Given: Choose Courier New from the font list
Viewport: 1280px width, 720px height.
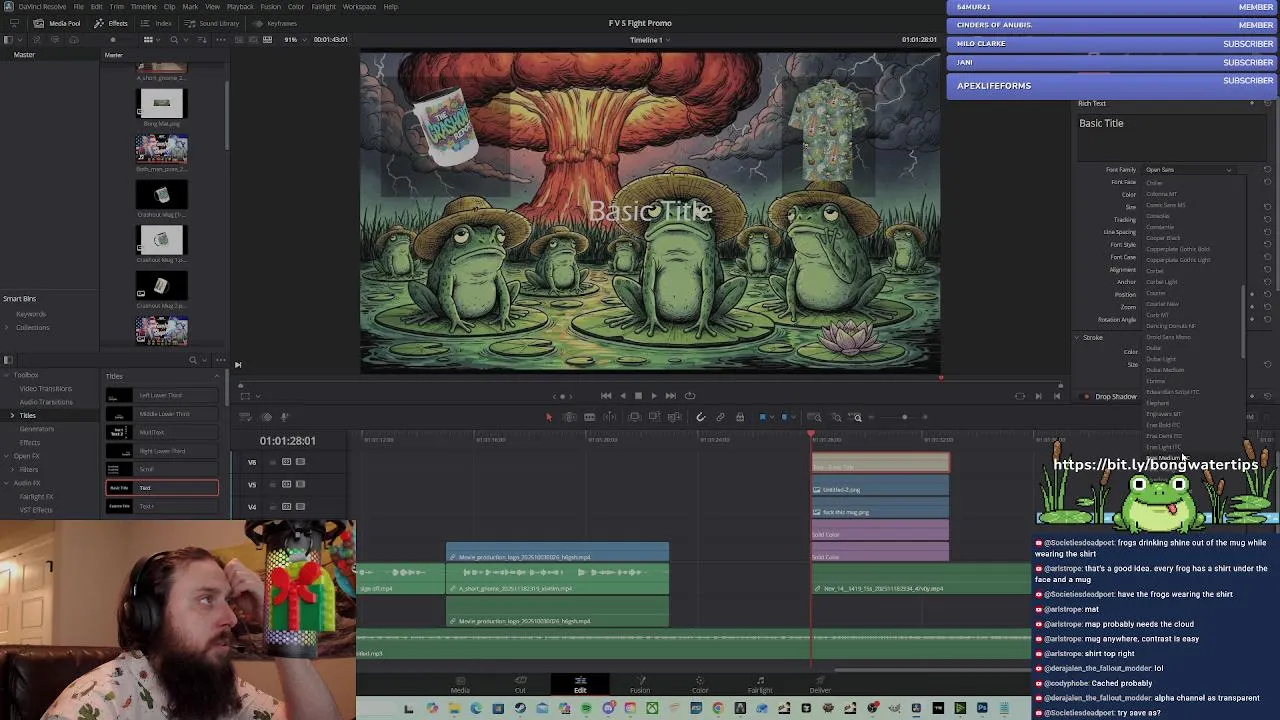Looking at the screenshot, I should pyautogui.click(x=1162, y=304).
